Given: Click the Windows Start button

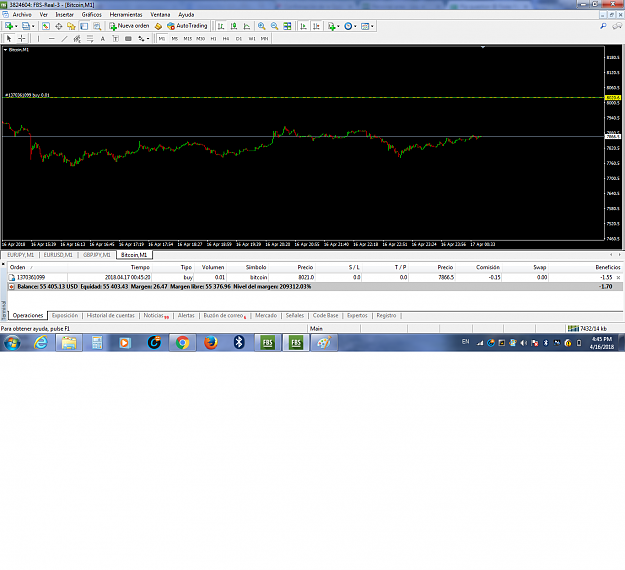Looking at the screenshot, I should click(12, 343).
